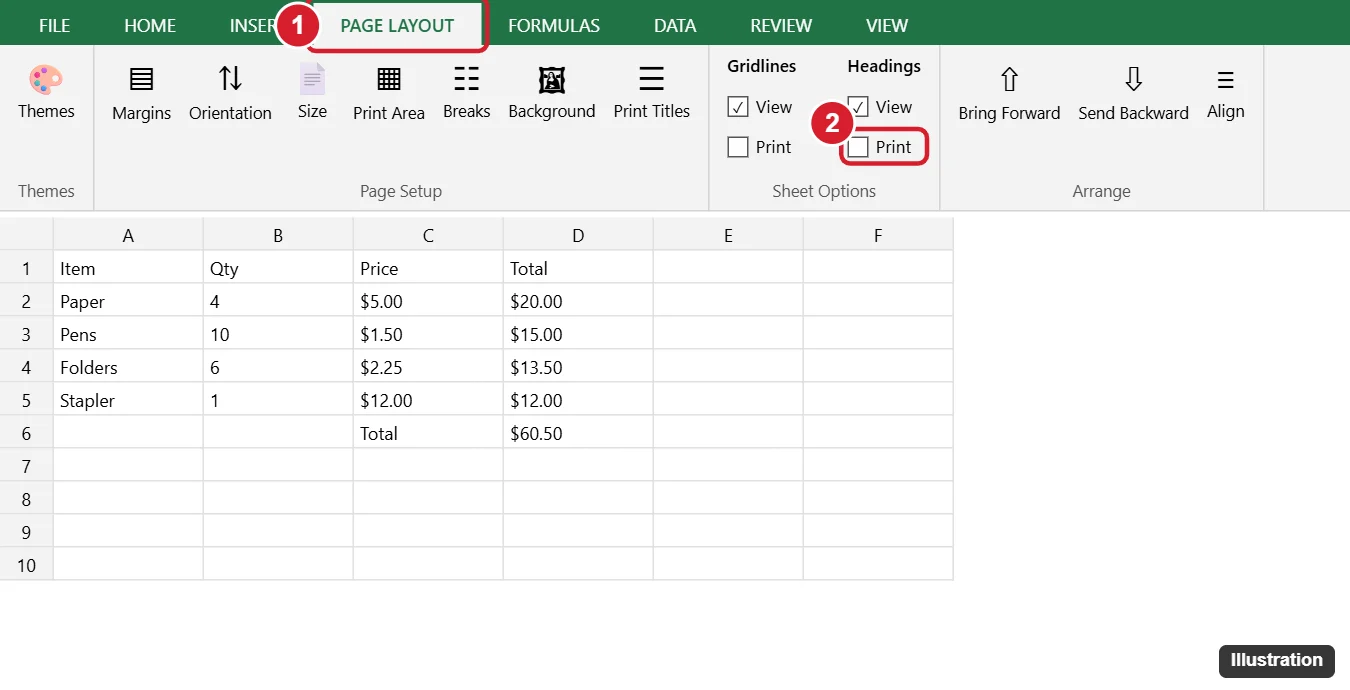Viewport: 1350px width, 690px height.
Task: Select column A header
Action: point(128,235)
